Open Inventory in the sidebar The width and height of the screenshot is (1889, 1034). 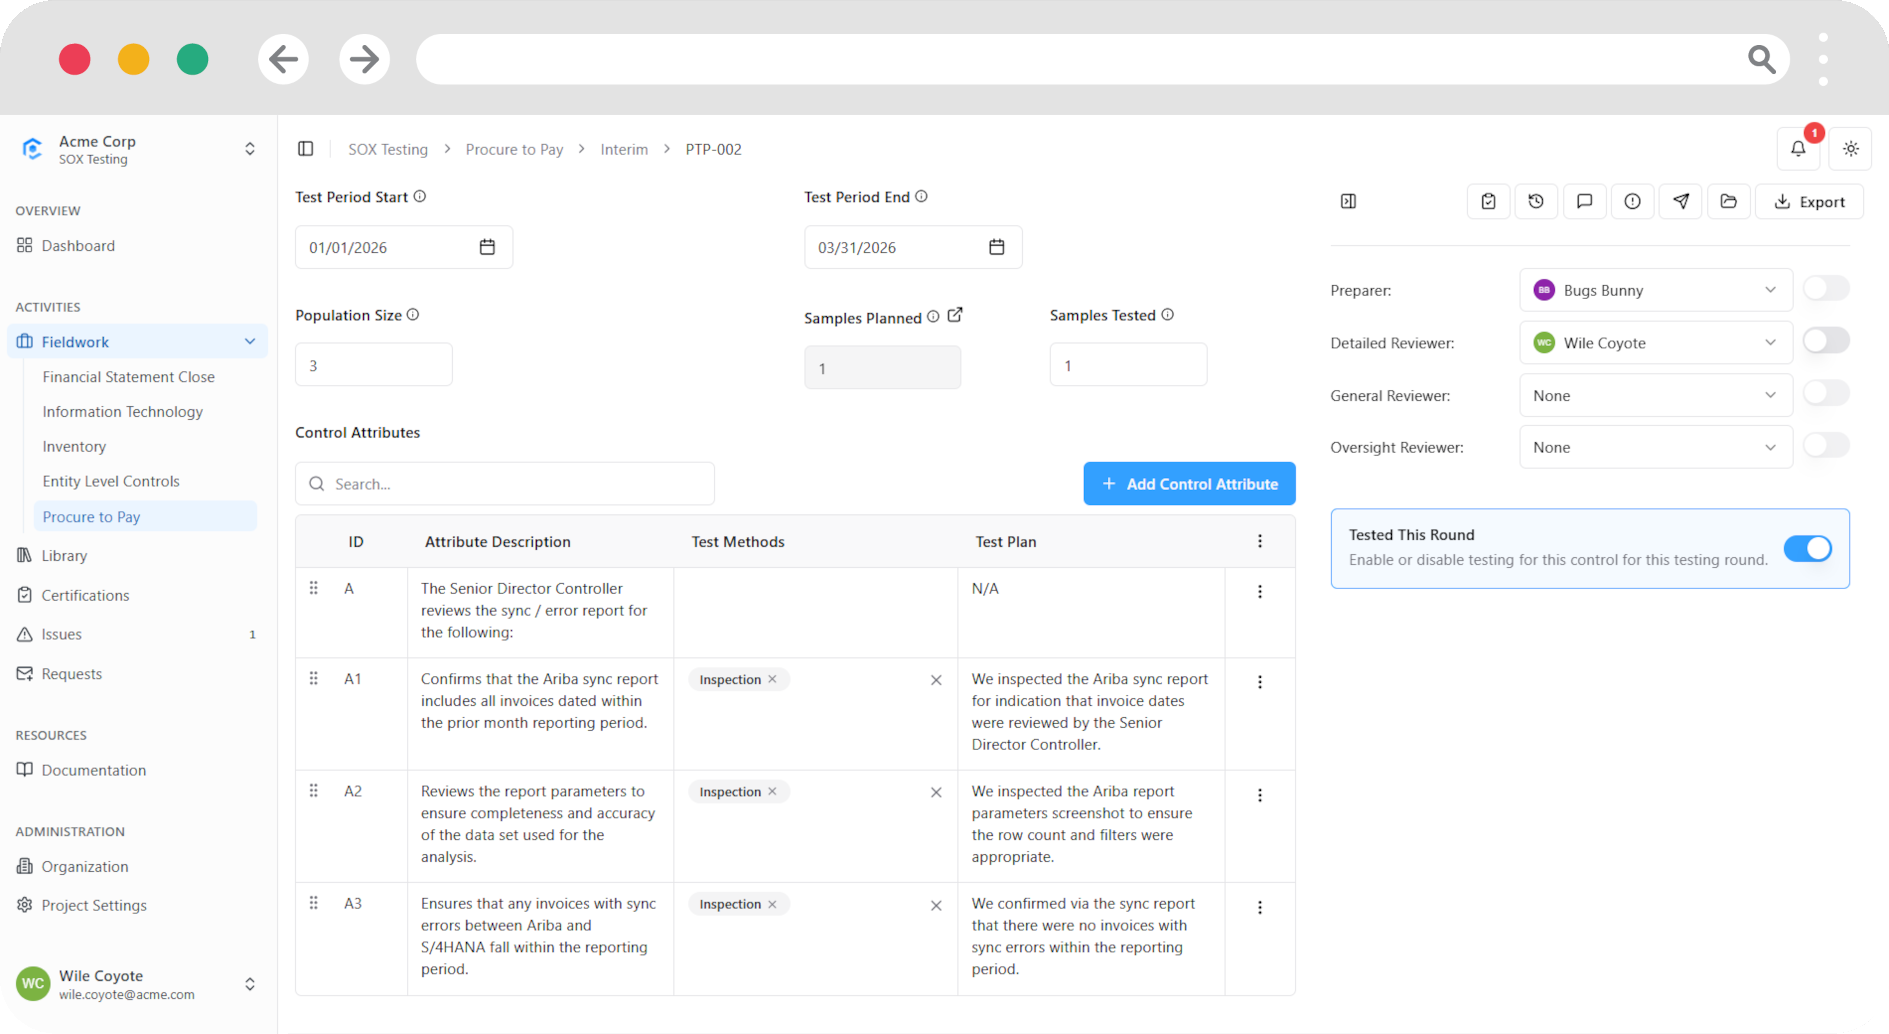pos(74,446)
